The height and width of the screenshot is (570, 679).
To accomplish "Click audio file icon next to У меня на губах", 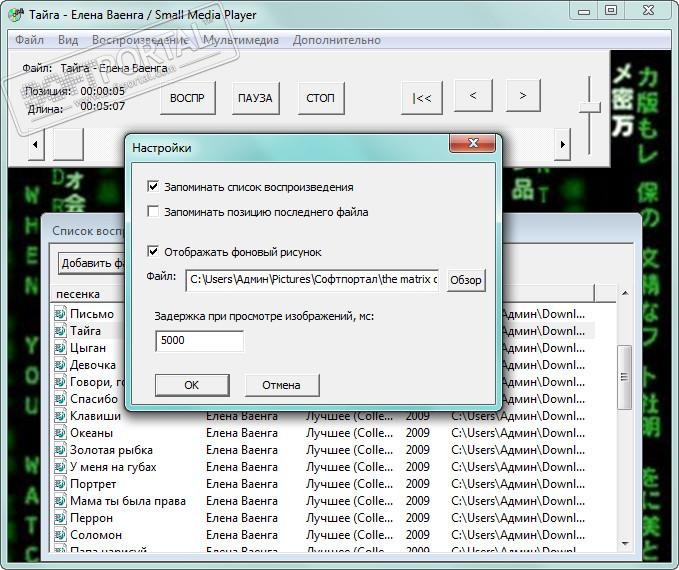I will point(60,466).
